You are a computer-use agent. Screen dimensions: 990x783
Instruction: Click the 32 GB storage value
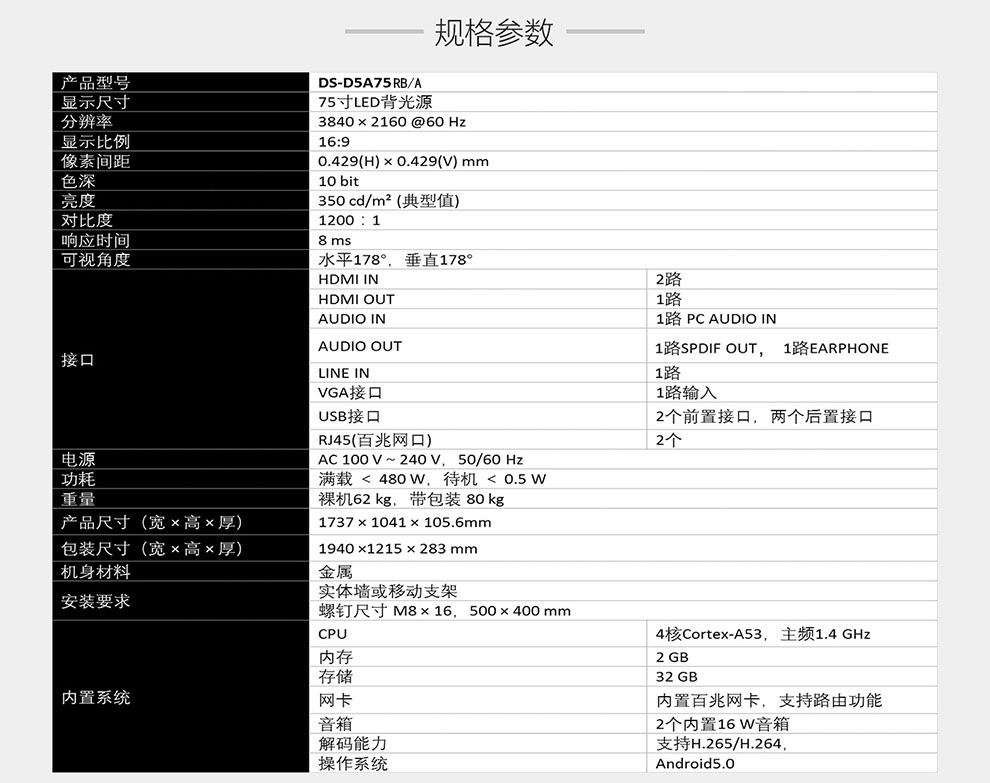(x=676, y=677)
